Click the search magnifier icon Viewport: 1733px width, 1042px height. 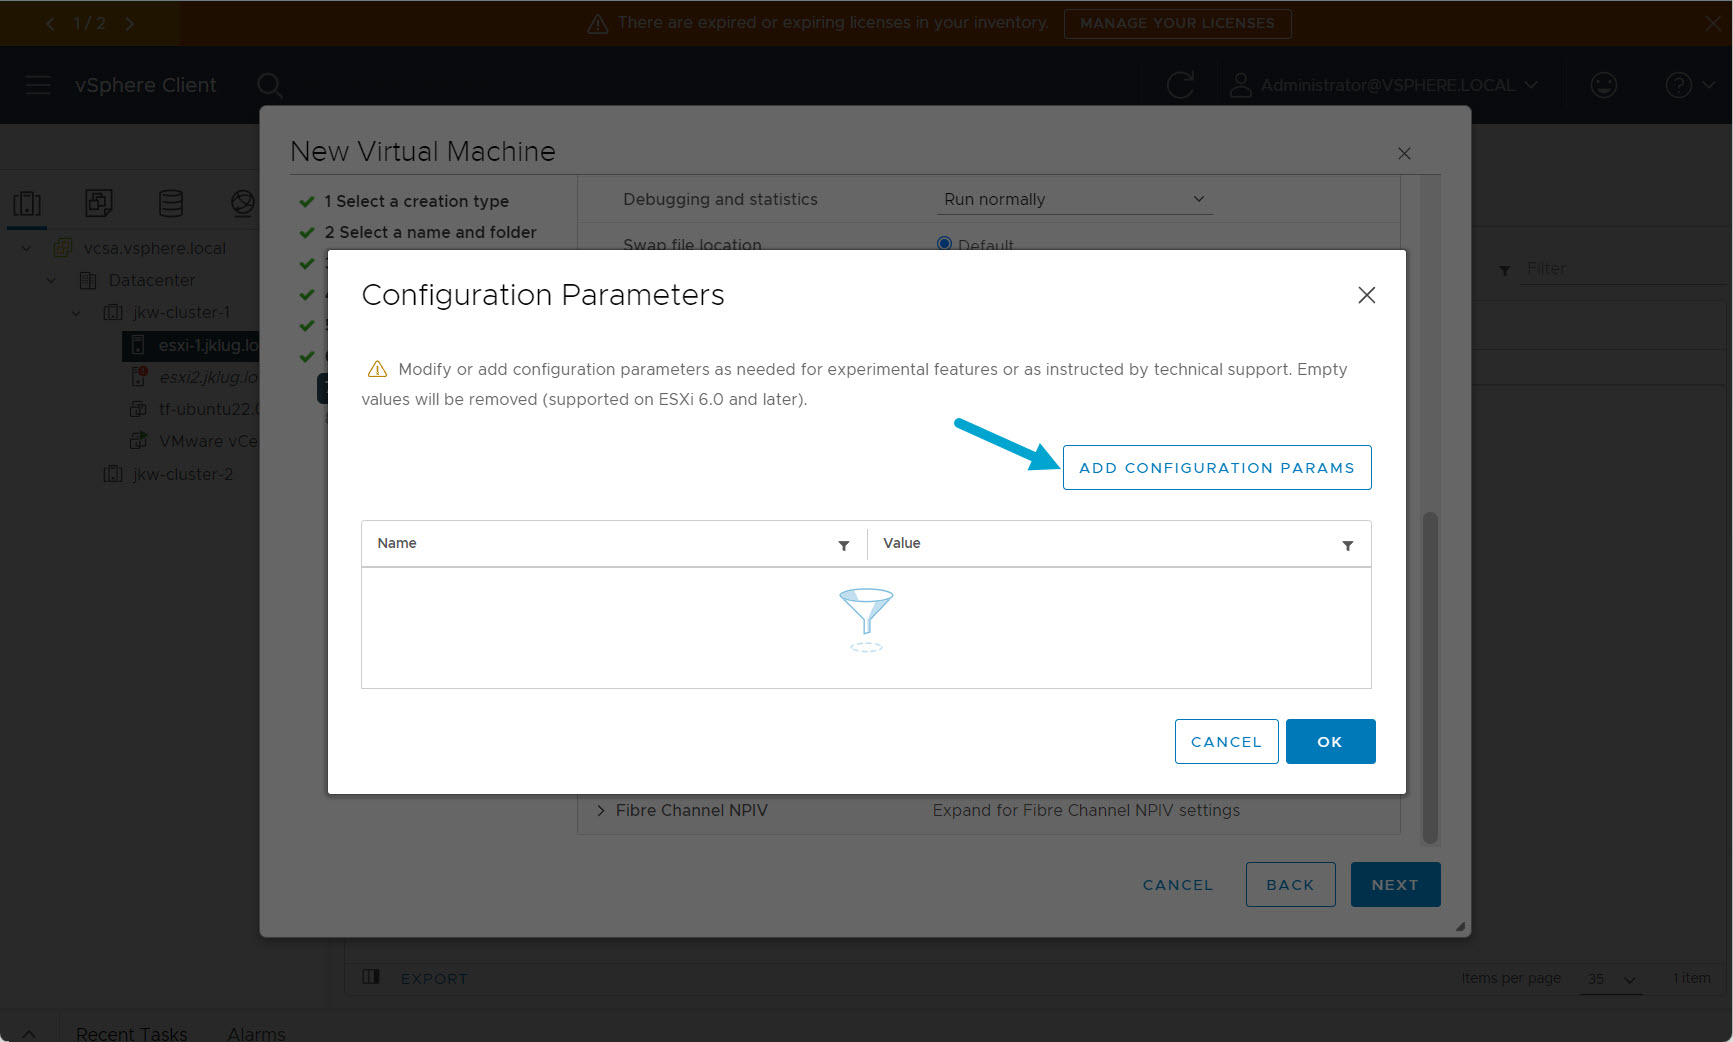[269, 86]
